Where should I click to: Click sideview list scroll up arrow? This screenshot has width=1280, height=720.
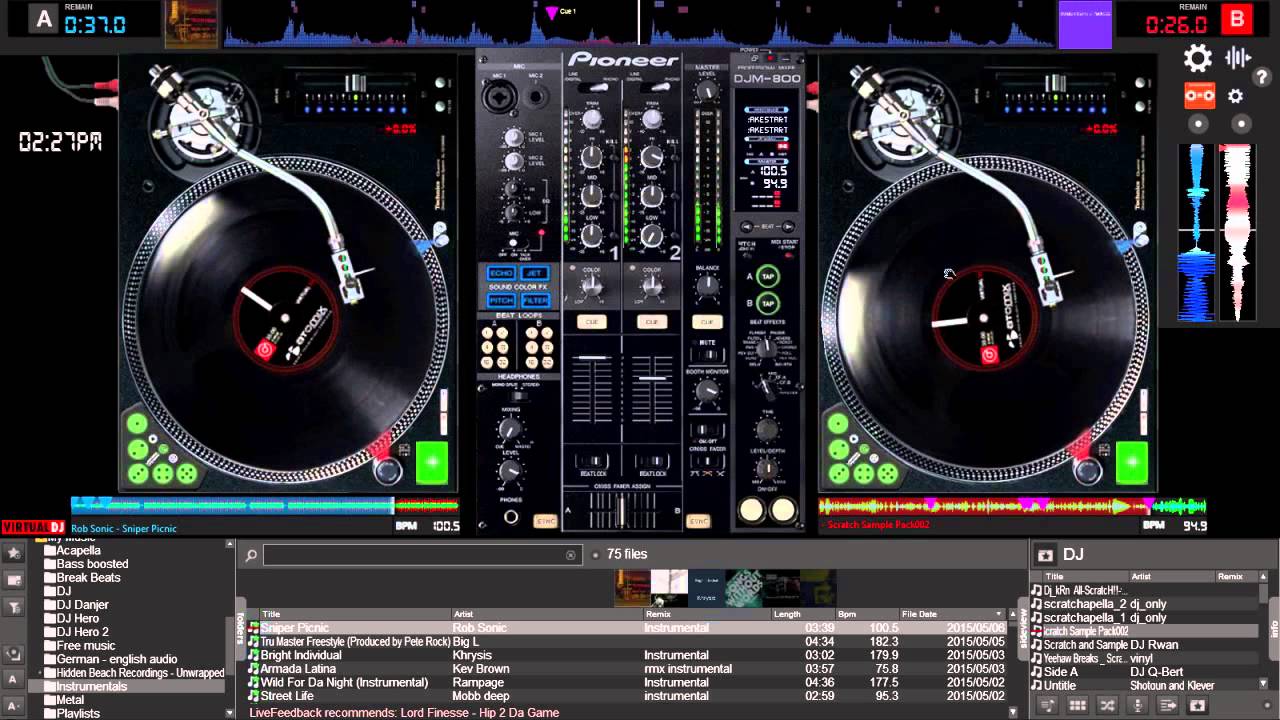point(1265,577)
